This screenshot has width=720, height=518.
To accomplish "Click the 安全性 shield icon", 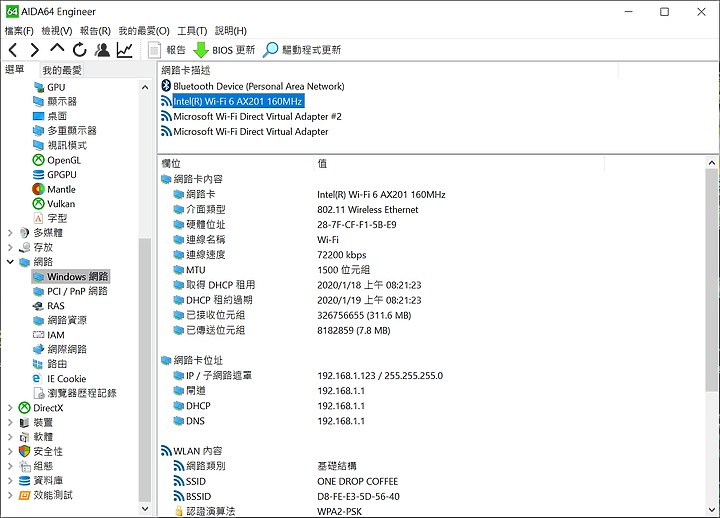I will tap(24, 451).
